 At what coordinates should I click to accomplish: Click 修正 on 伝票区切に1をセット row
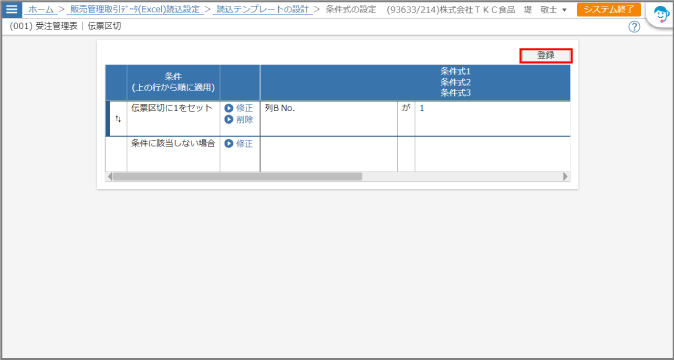[239, 108]
